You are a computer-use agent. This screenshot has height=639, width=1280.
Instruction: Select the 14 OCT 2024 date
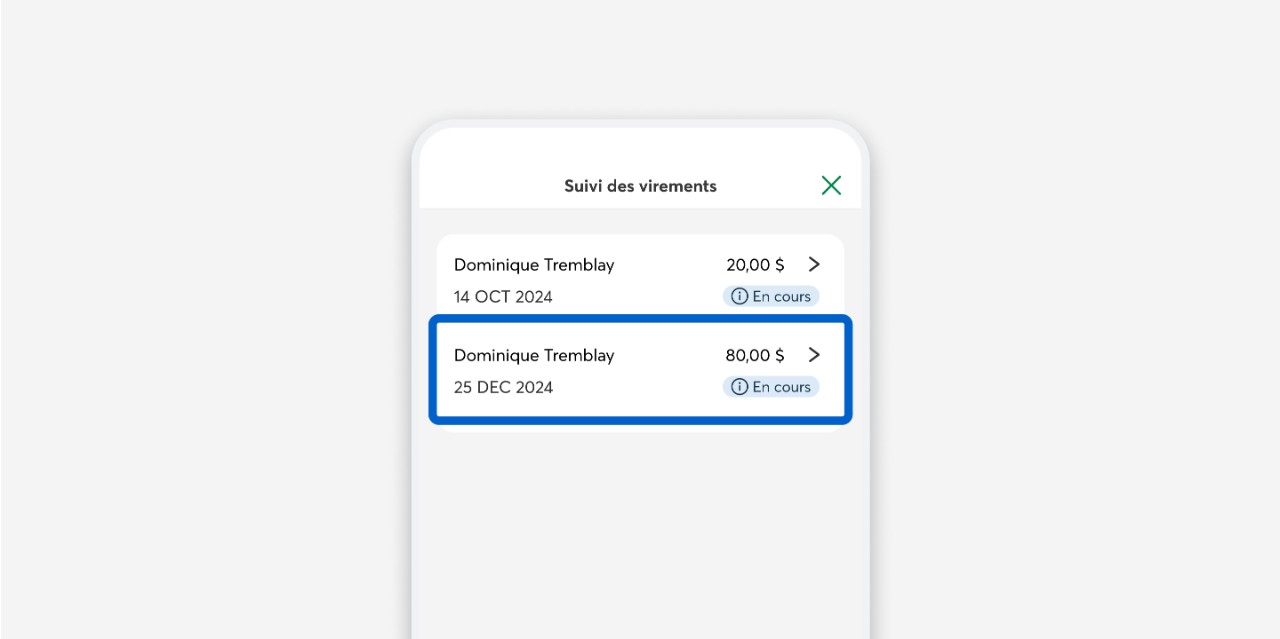[503, 297]
